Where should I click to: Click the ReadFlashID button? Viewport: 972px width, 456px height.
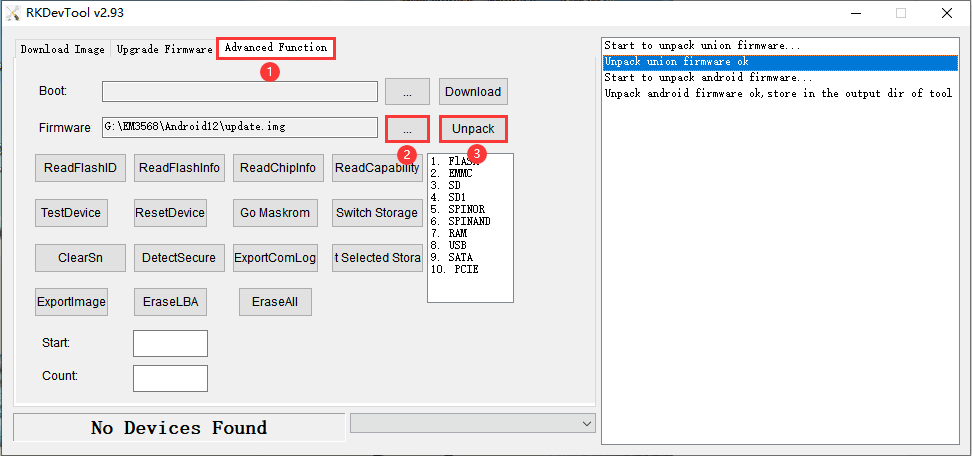click(81, 168)
